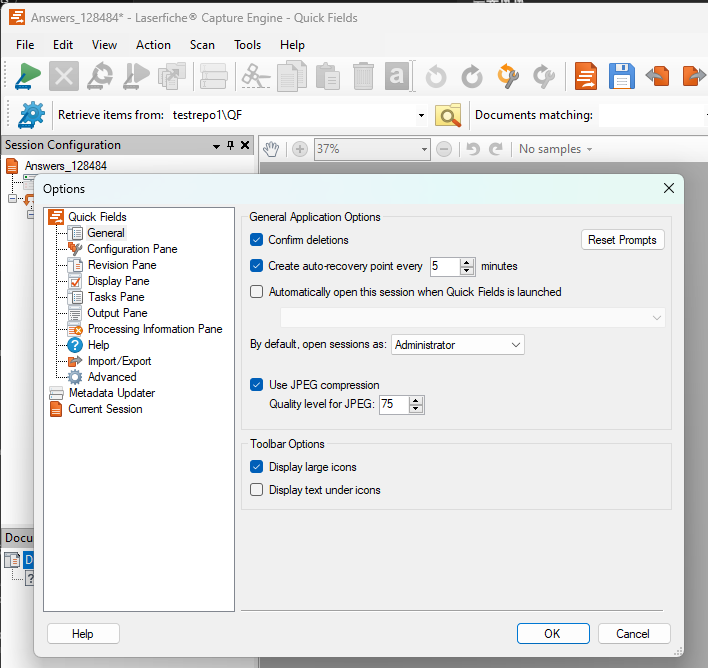708x668 pixels.
Task: Click the blue floppy disk Save icon
Action: pos(622,76)
